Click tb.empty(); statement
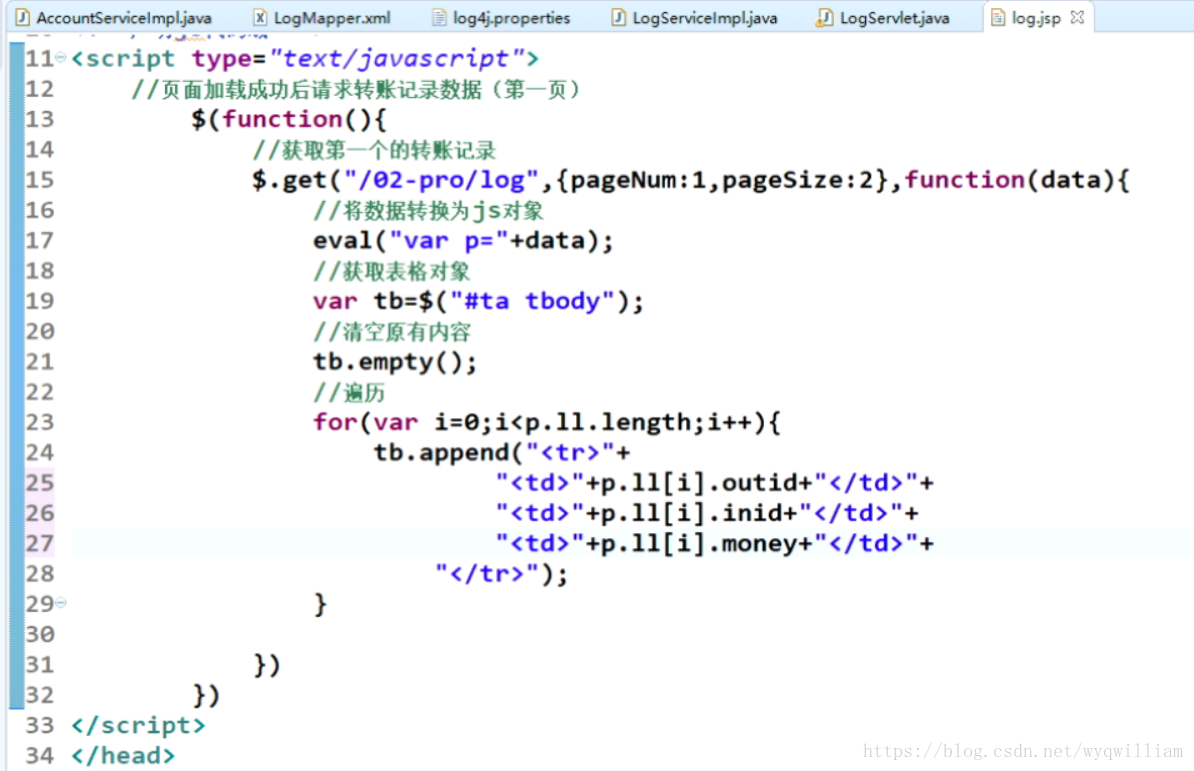Image resolution: width=1194 pixels, height=771 pixels. coord(395,362)
